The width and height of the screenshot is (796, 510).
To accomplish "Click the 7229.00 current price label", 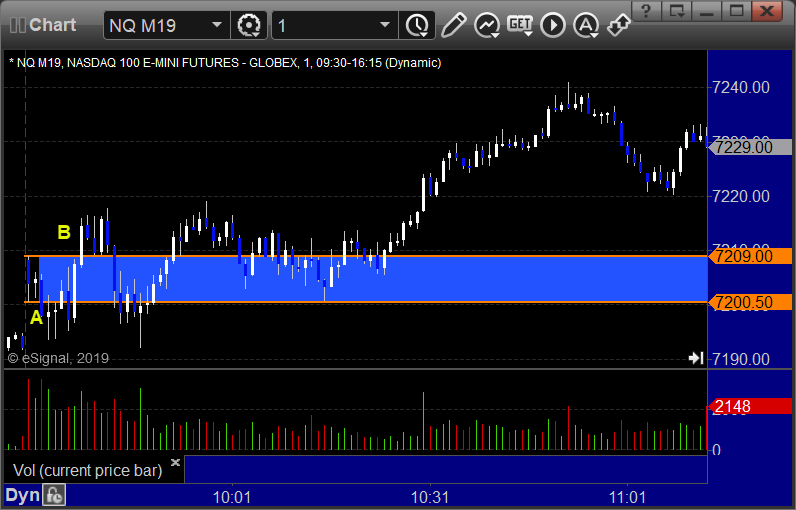I will [750, 147].
